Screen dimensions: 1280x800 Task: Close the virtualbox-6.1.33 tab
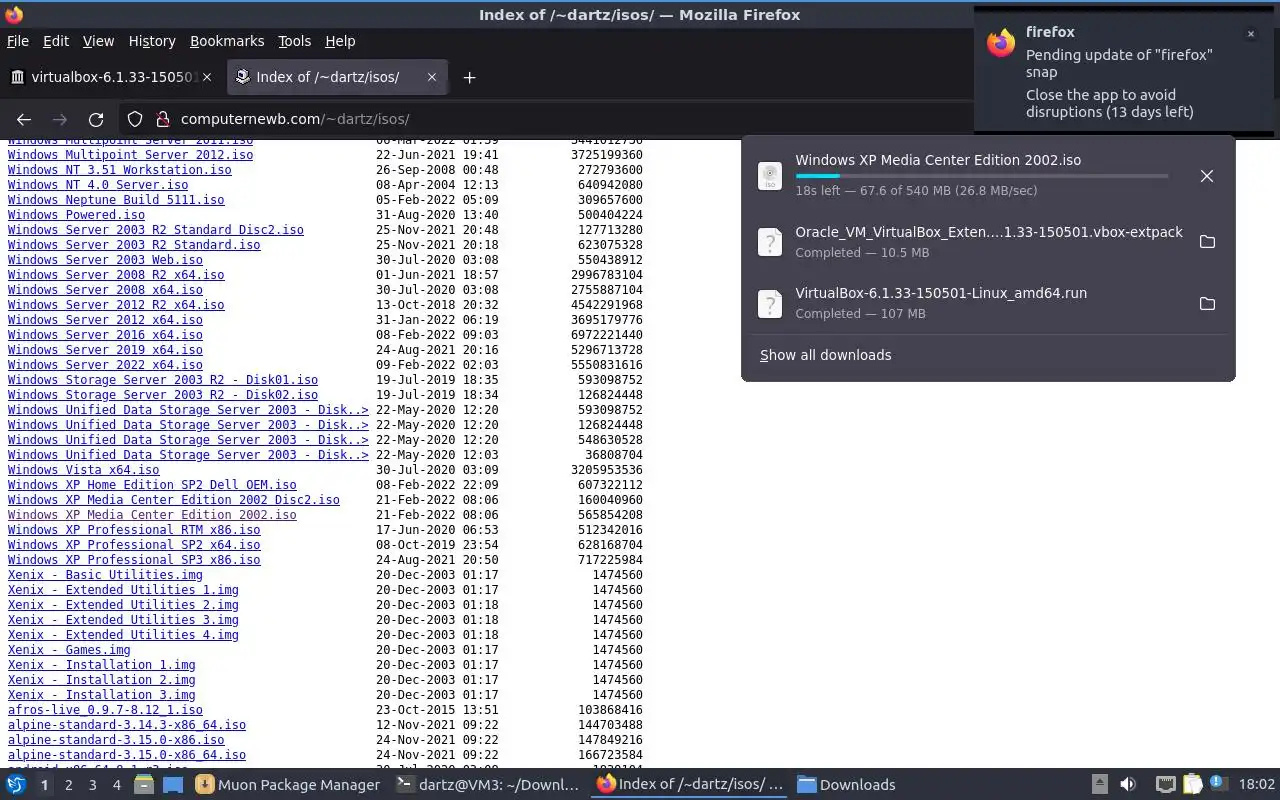click(x=207, y=77)
